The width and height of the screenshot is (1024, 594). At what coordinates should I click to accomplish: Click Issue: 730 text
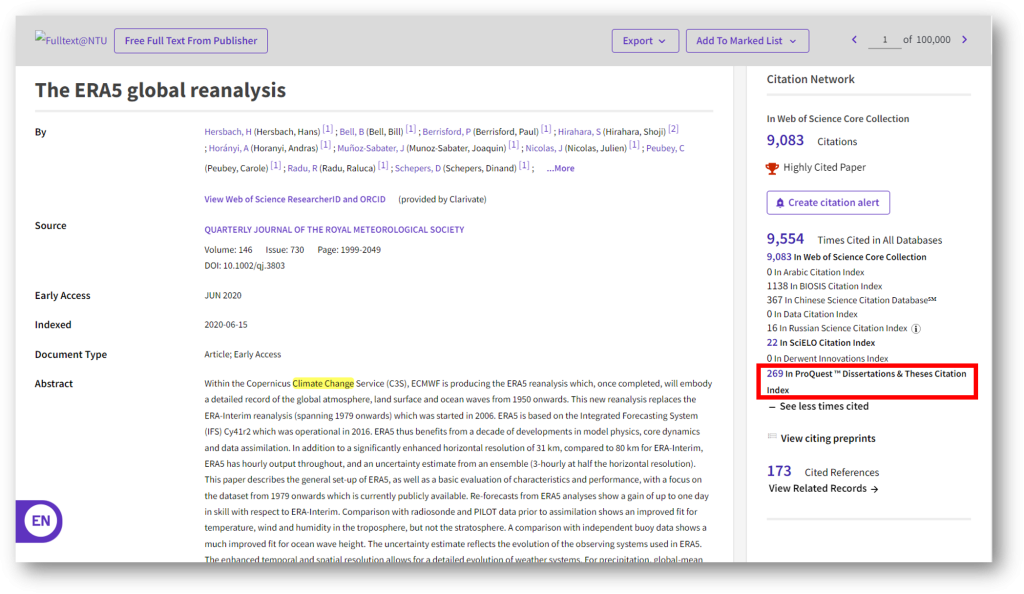point(285,249)
